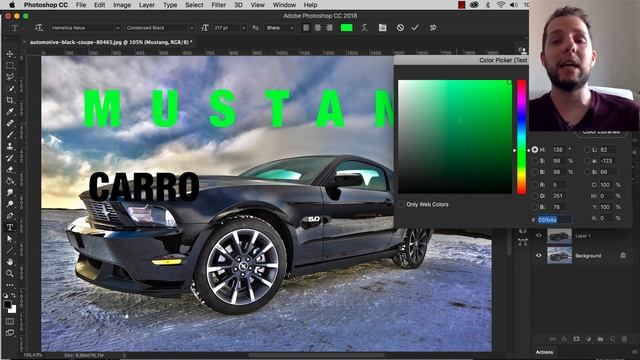Delete layer with trash icon
The width and height of the screenshot is (640, 360).
click(624, 339)
